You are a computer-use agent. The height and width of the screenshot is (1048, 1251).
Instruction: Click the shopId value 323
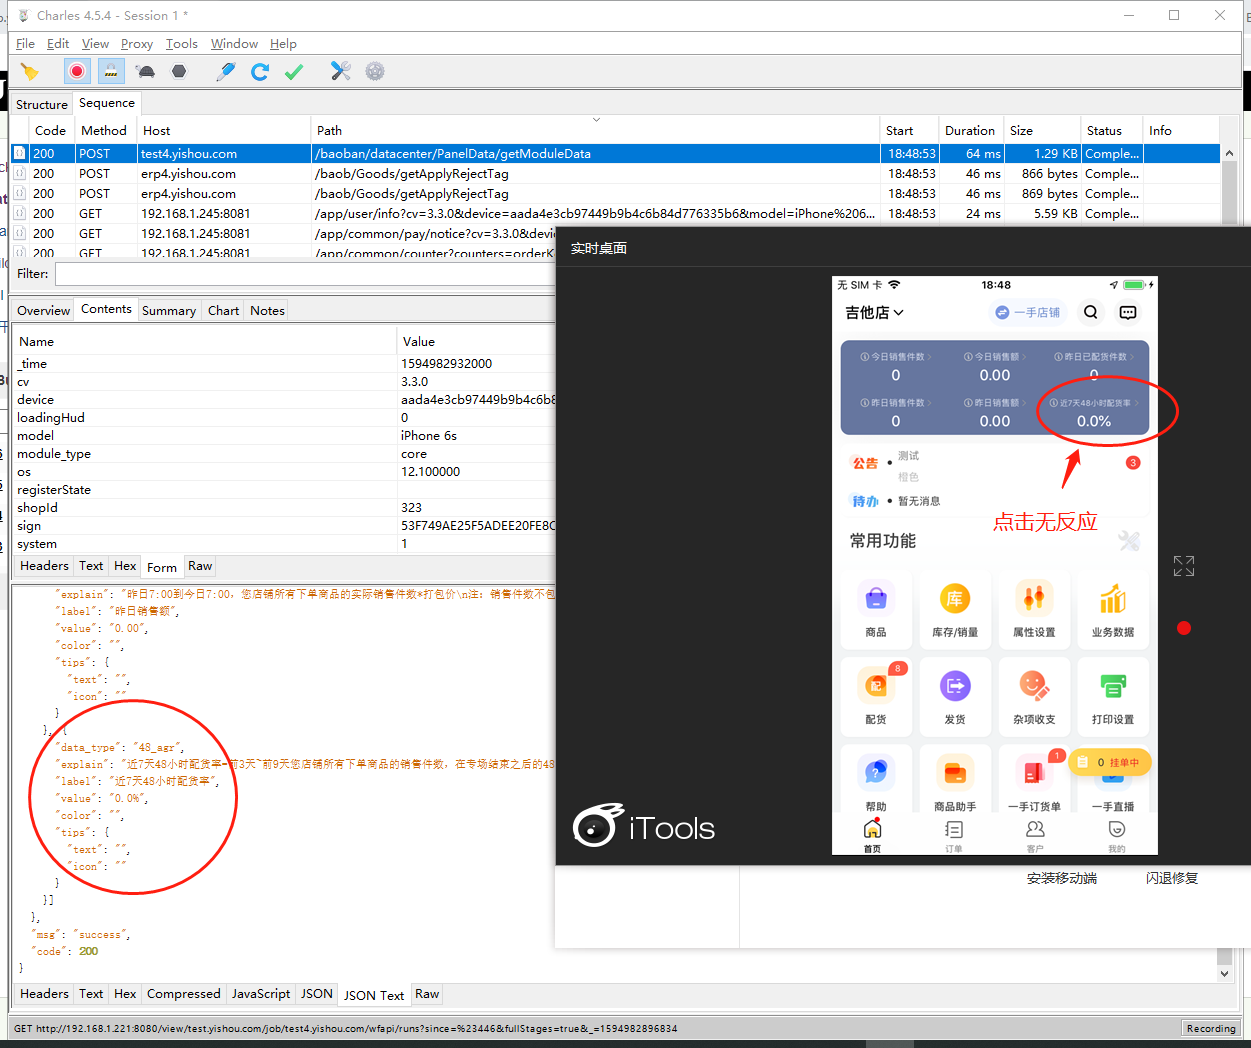click(x=412, y=508)
